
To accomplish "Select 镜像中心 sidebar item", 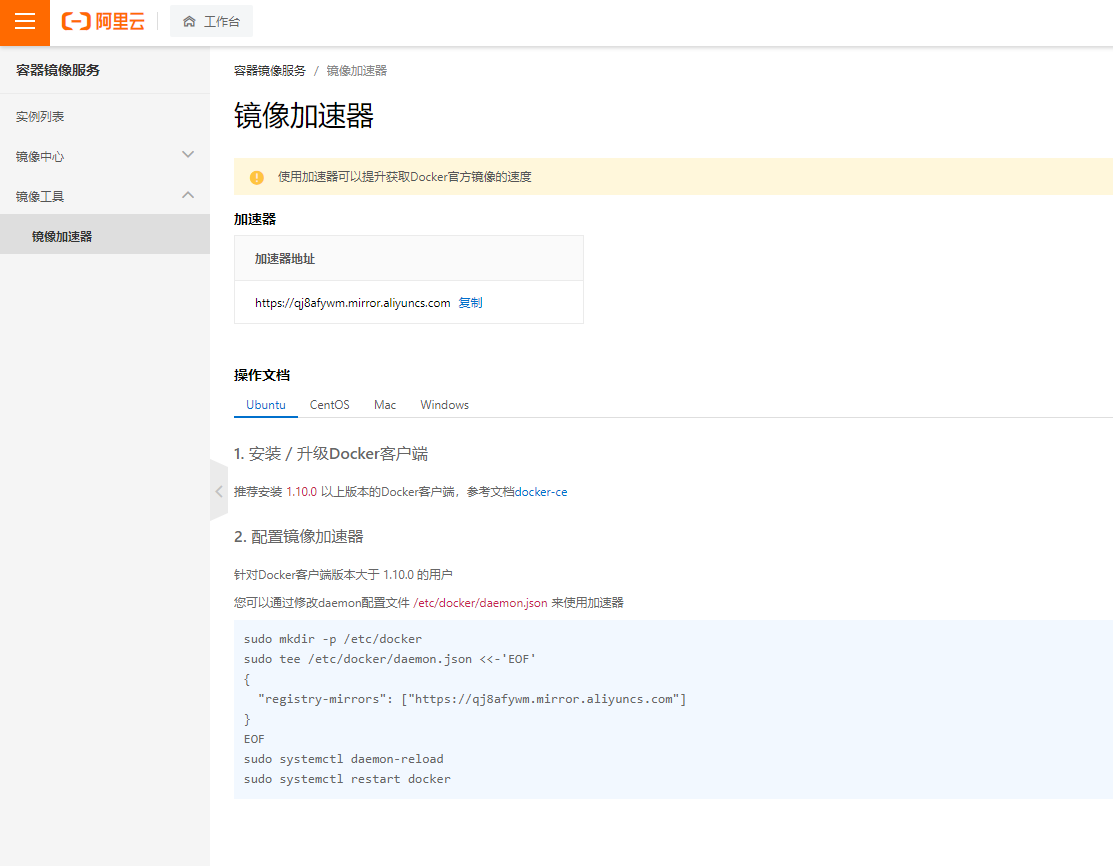I will [x=105, y=156].
